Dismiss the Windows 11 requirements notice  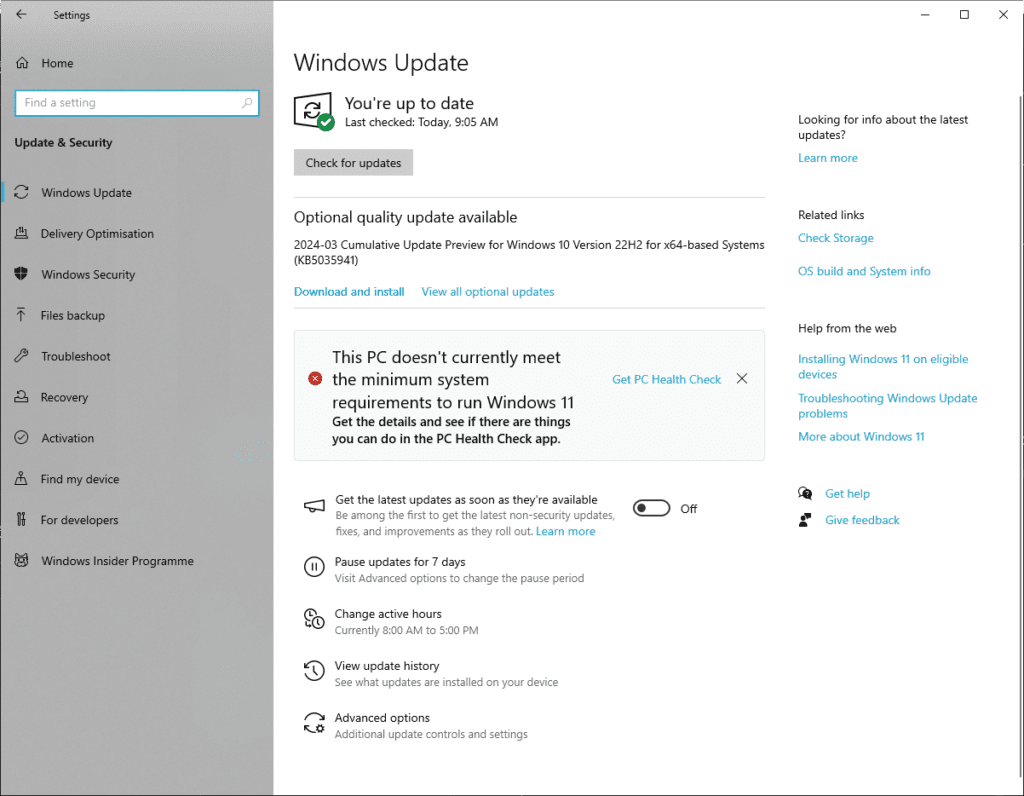coord(742,379)
